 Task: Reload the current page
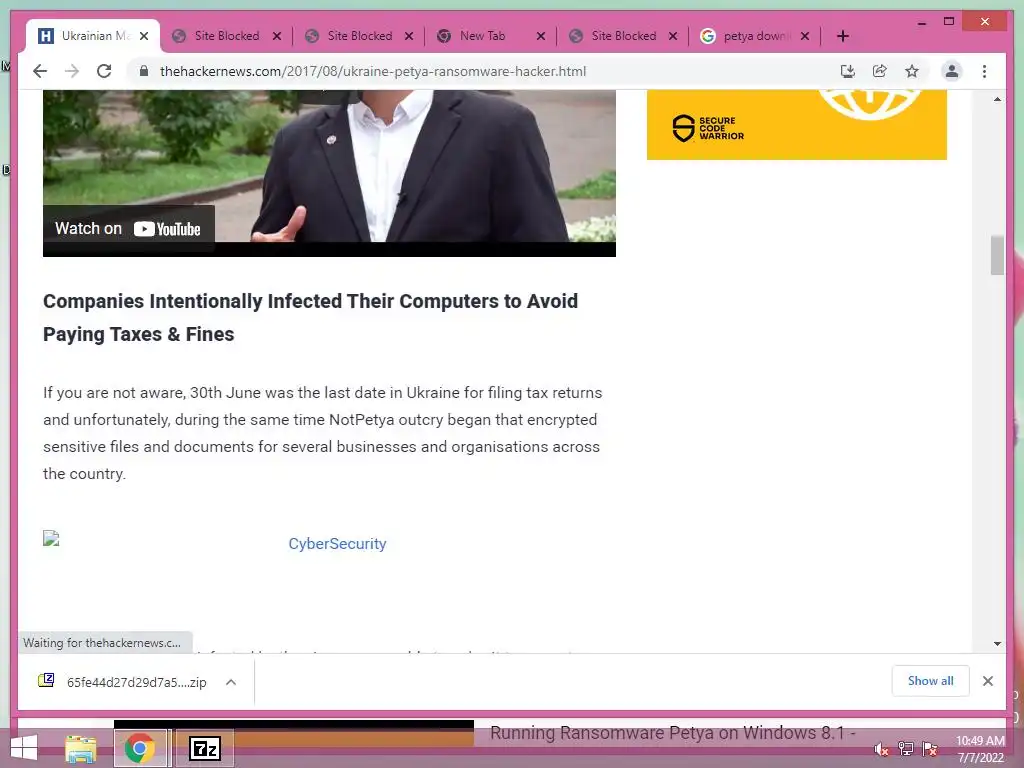coord(104,71)
